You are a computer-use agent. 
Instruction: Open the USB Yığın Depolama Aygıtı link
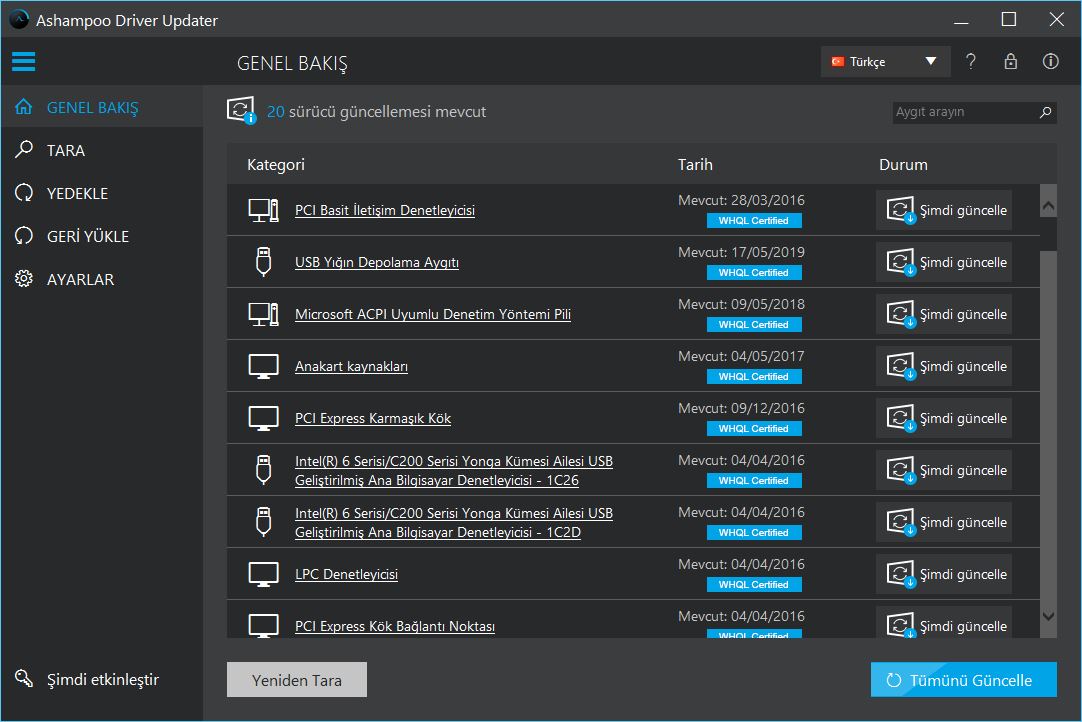pyautogui.click(x=377, y=262)
